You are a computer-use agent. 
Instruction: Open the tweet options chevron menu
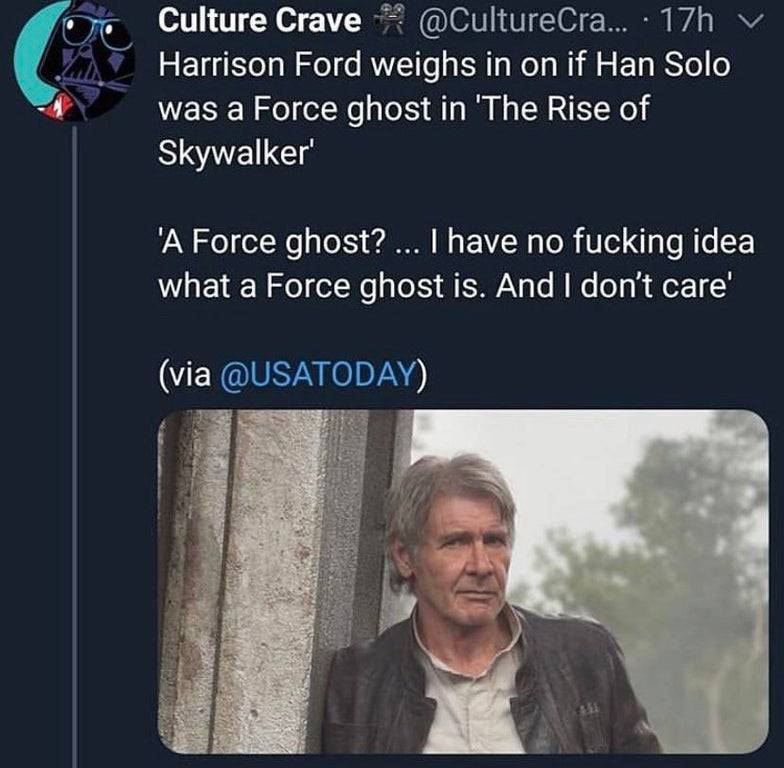751,22
